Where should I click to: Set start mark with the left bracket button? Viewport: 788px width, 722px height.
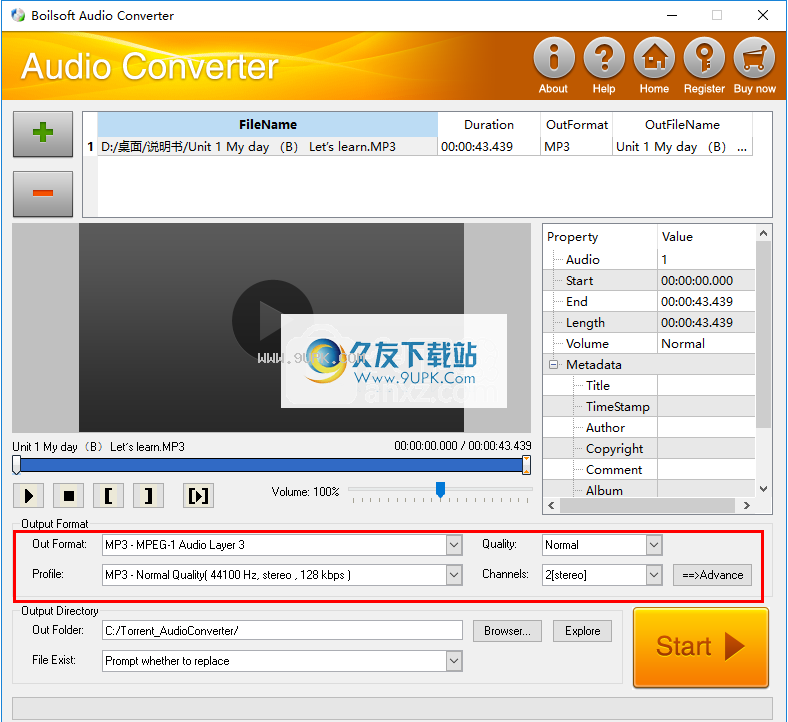coord(109,496)
